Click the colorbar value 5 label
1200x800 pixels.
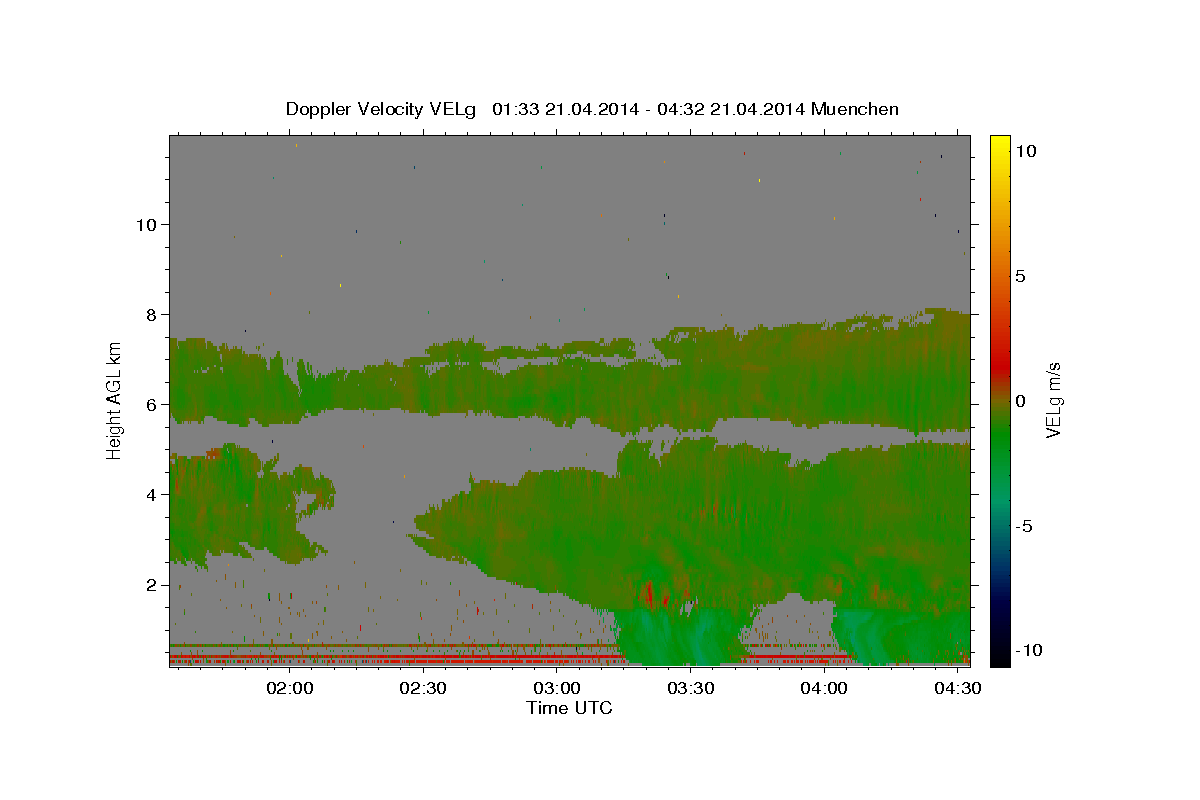[x=1020, y=275]
